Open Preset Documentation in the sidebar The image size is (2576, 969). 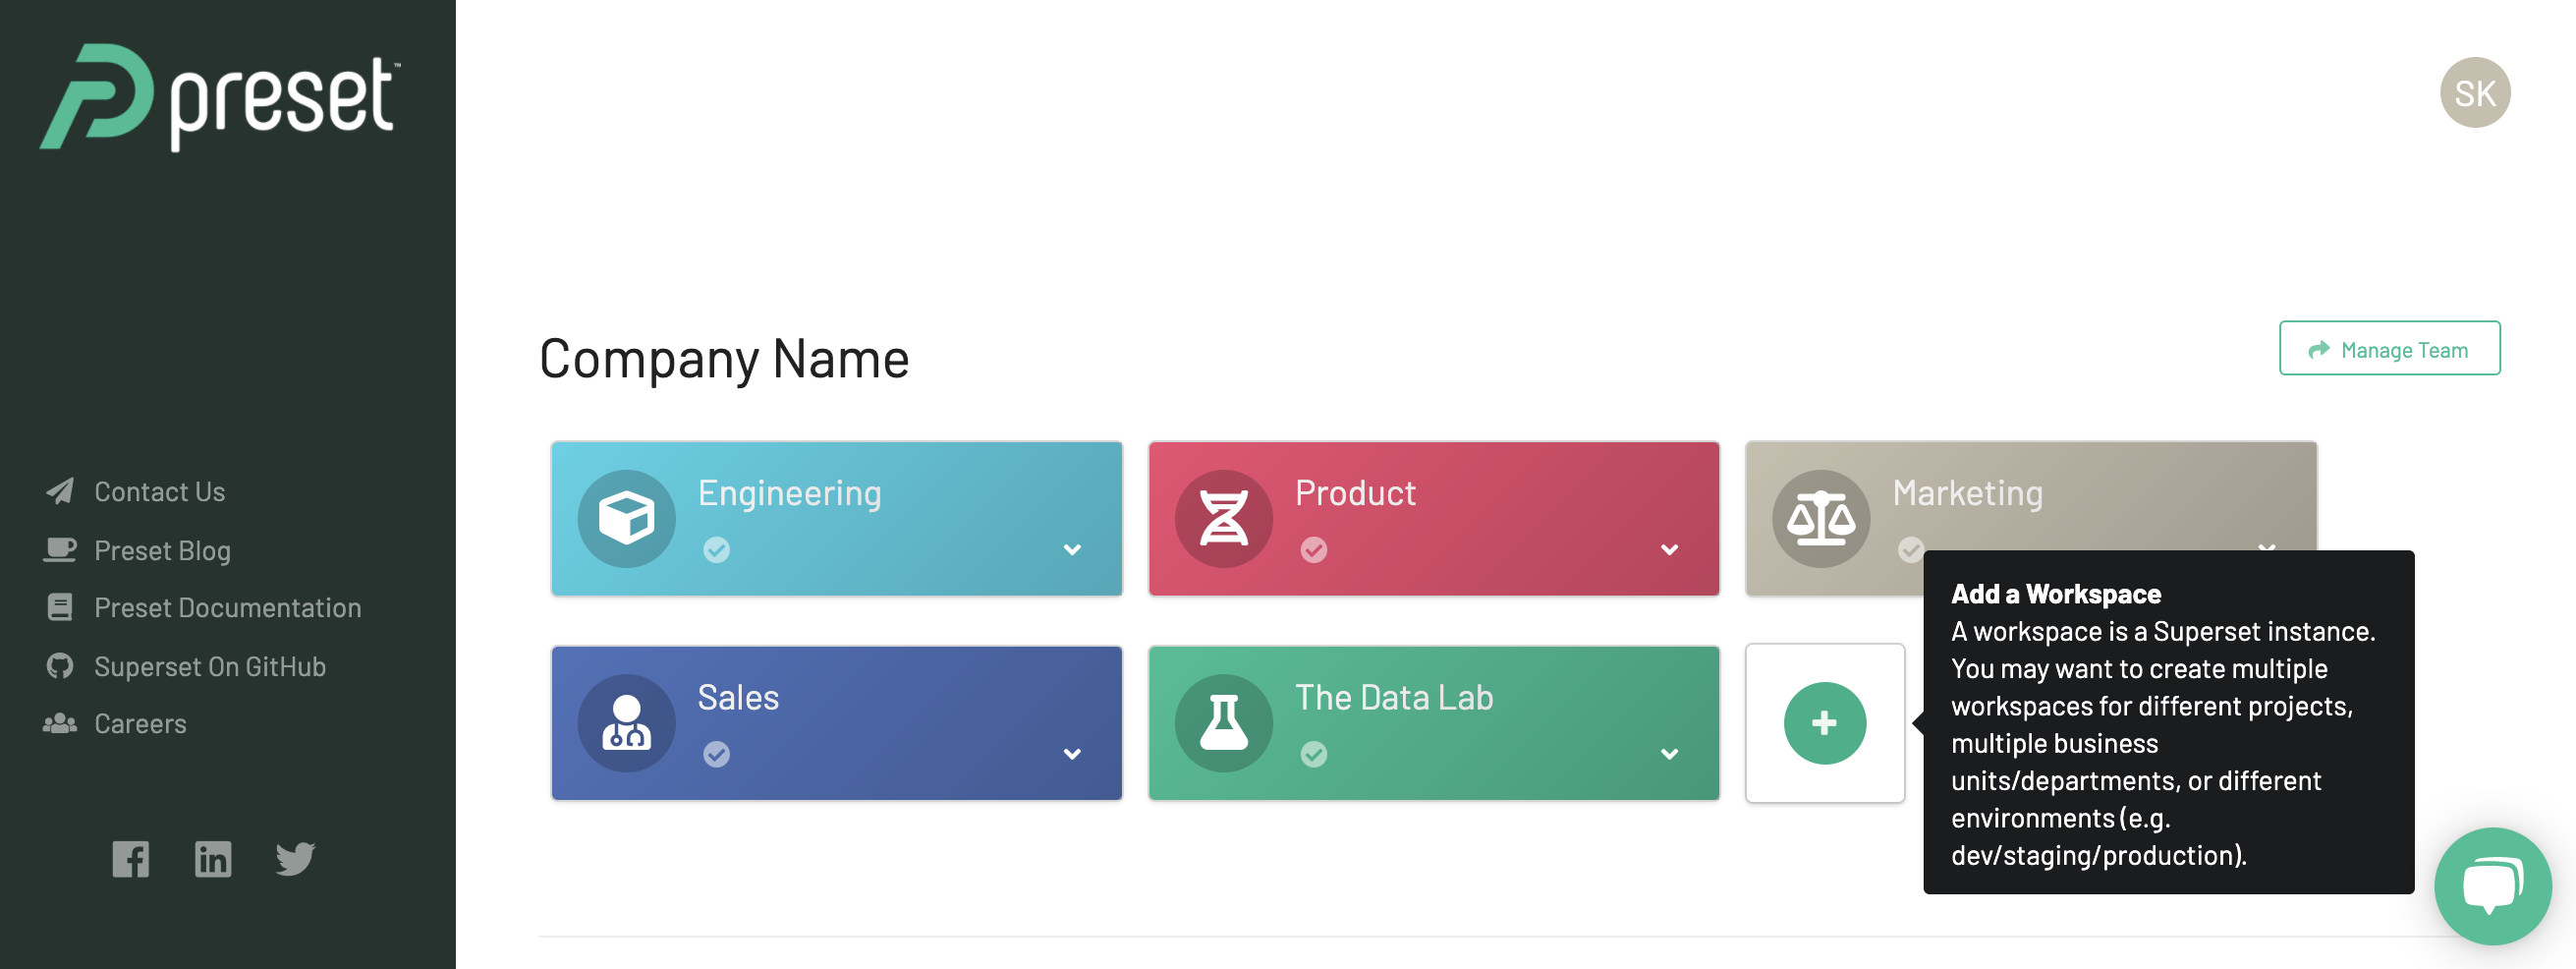coord(227,608)
